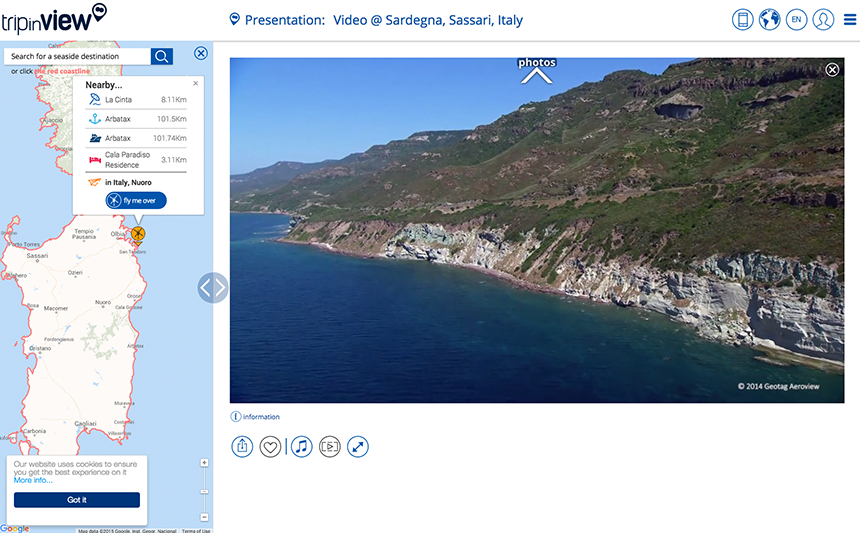Open the map Terms of Use link
Image resolution: width=860 pixels, height=533 pixels.
(x=196, y=531)
